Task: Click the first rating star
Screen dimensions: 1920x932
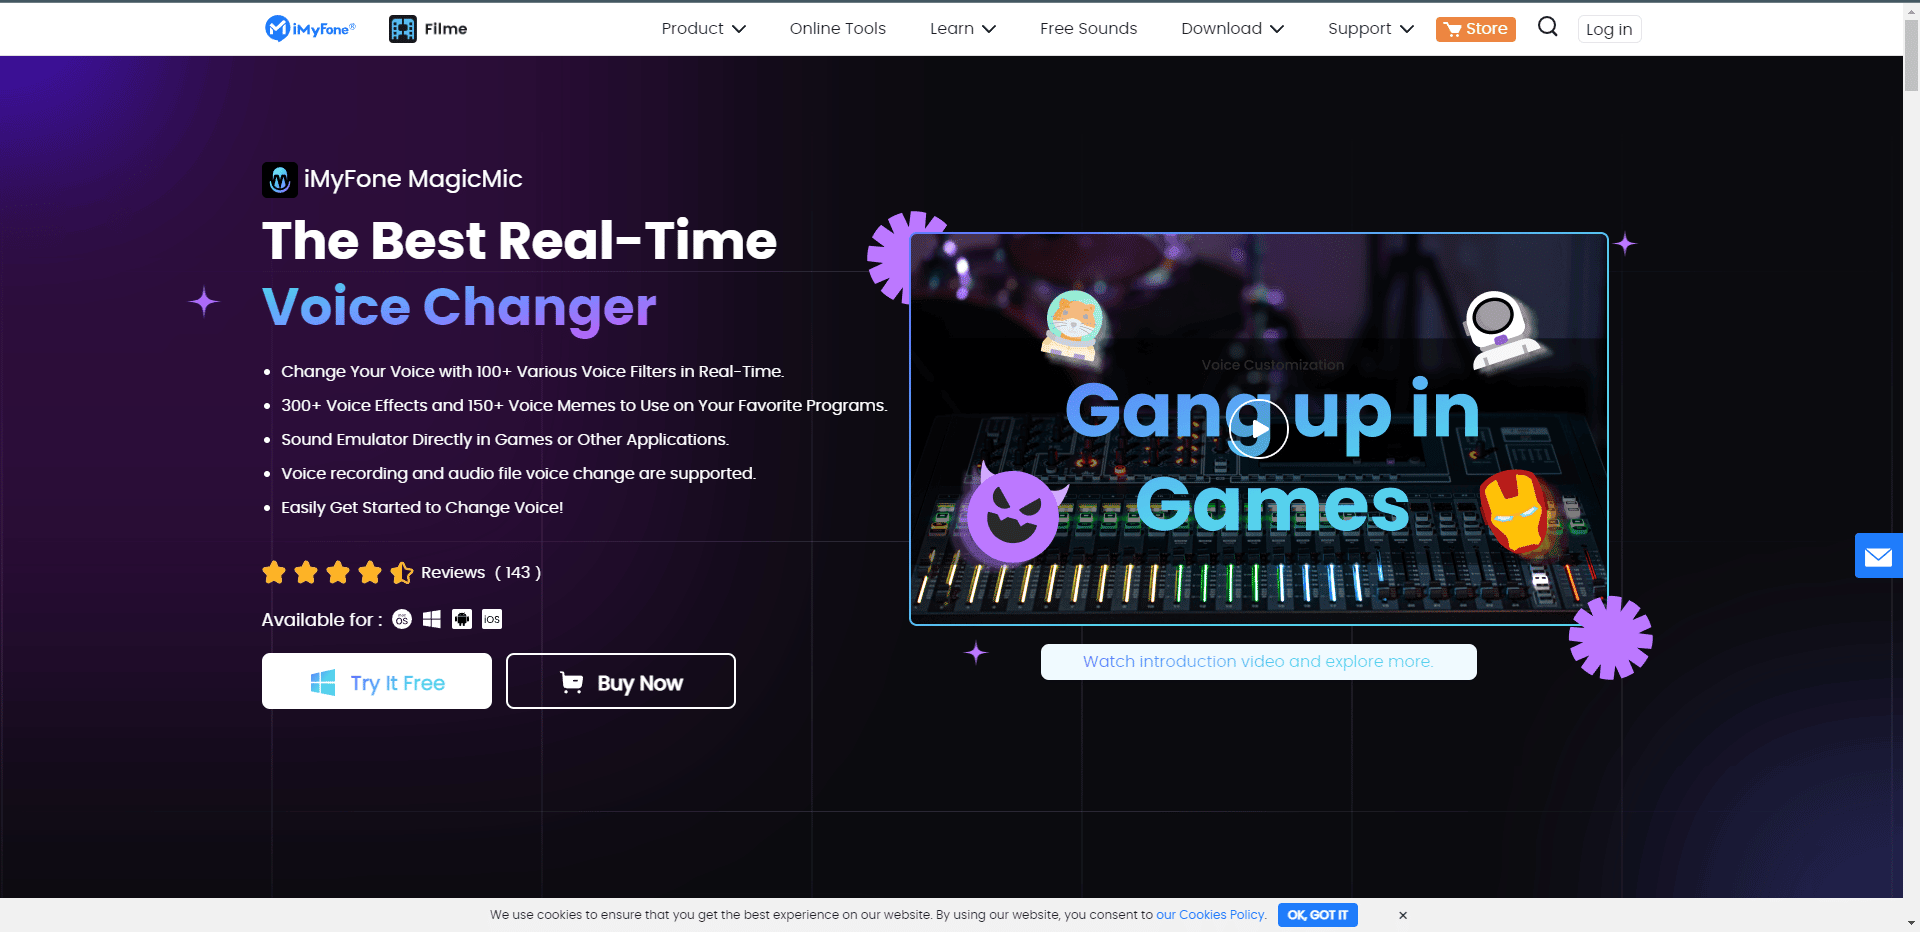Action: click(274, 572)
